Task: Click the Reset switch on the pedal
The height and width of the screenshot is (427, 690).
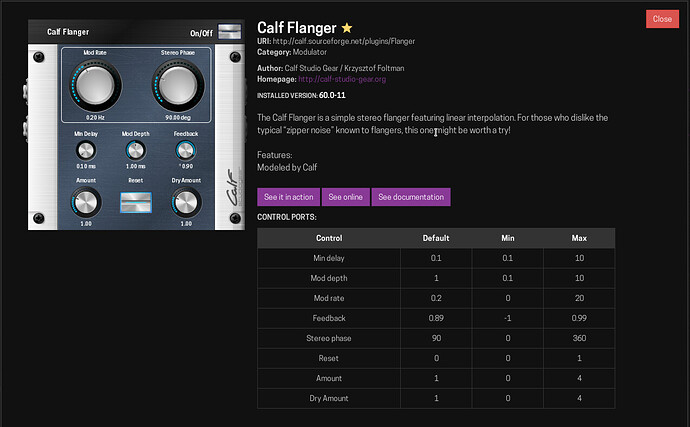Action: [x=136, y=202]
